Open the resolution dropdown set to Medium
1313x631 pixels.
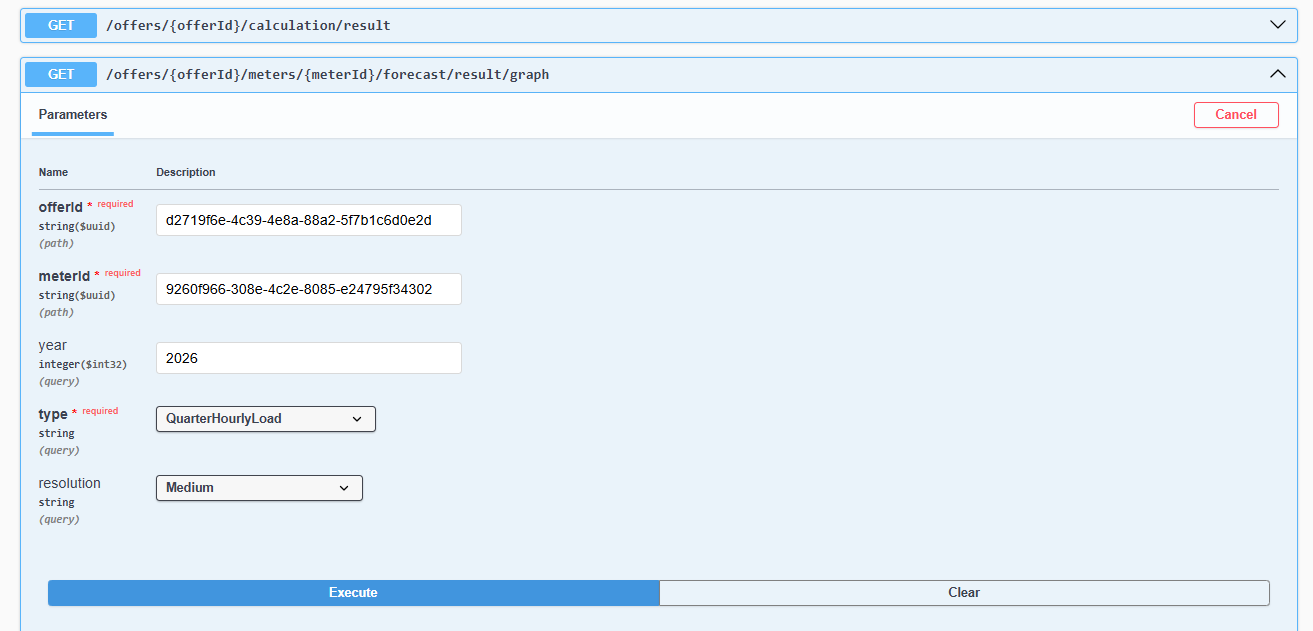(x=259, y=488)
